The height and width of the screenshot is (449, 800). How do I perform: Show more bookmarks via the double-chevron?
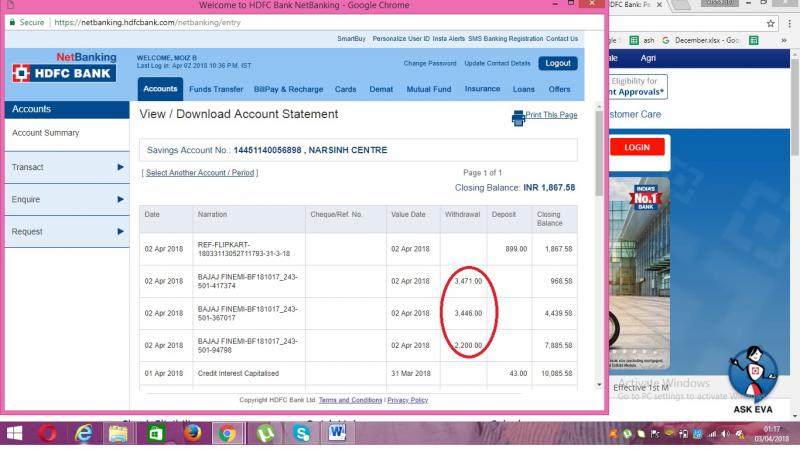point(784,40)
